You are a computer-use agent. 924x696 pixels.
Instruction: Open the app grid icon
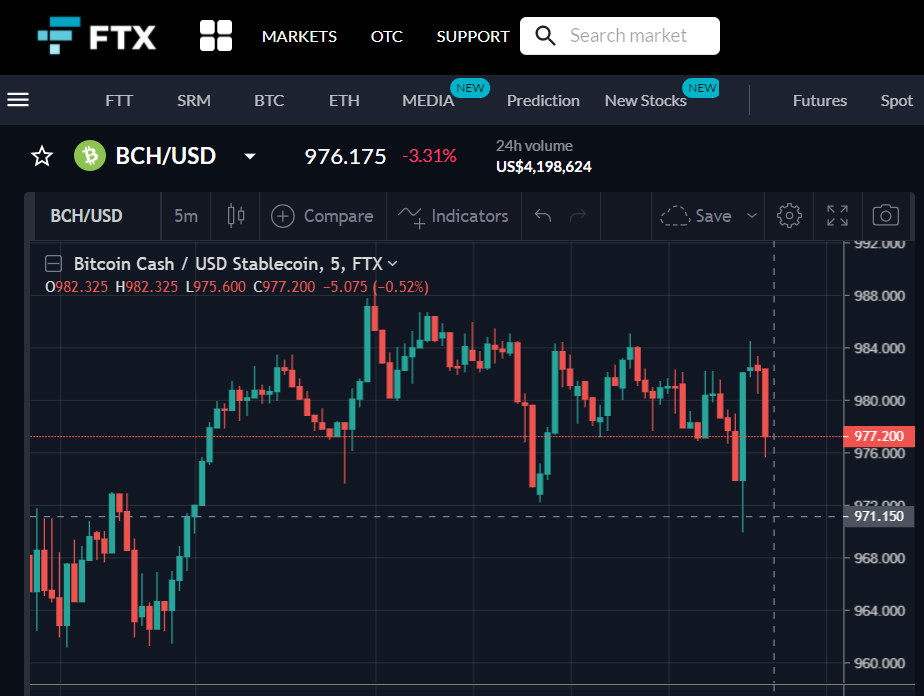(216, 36)
